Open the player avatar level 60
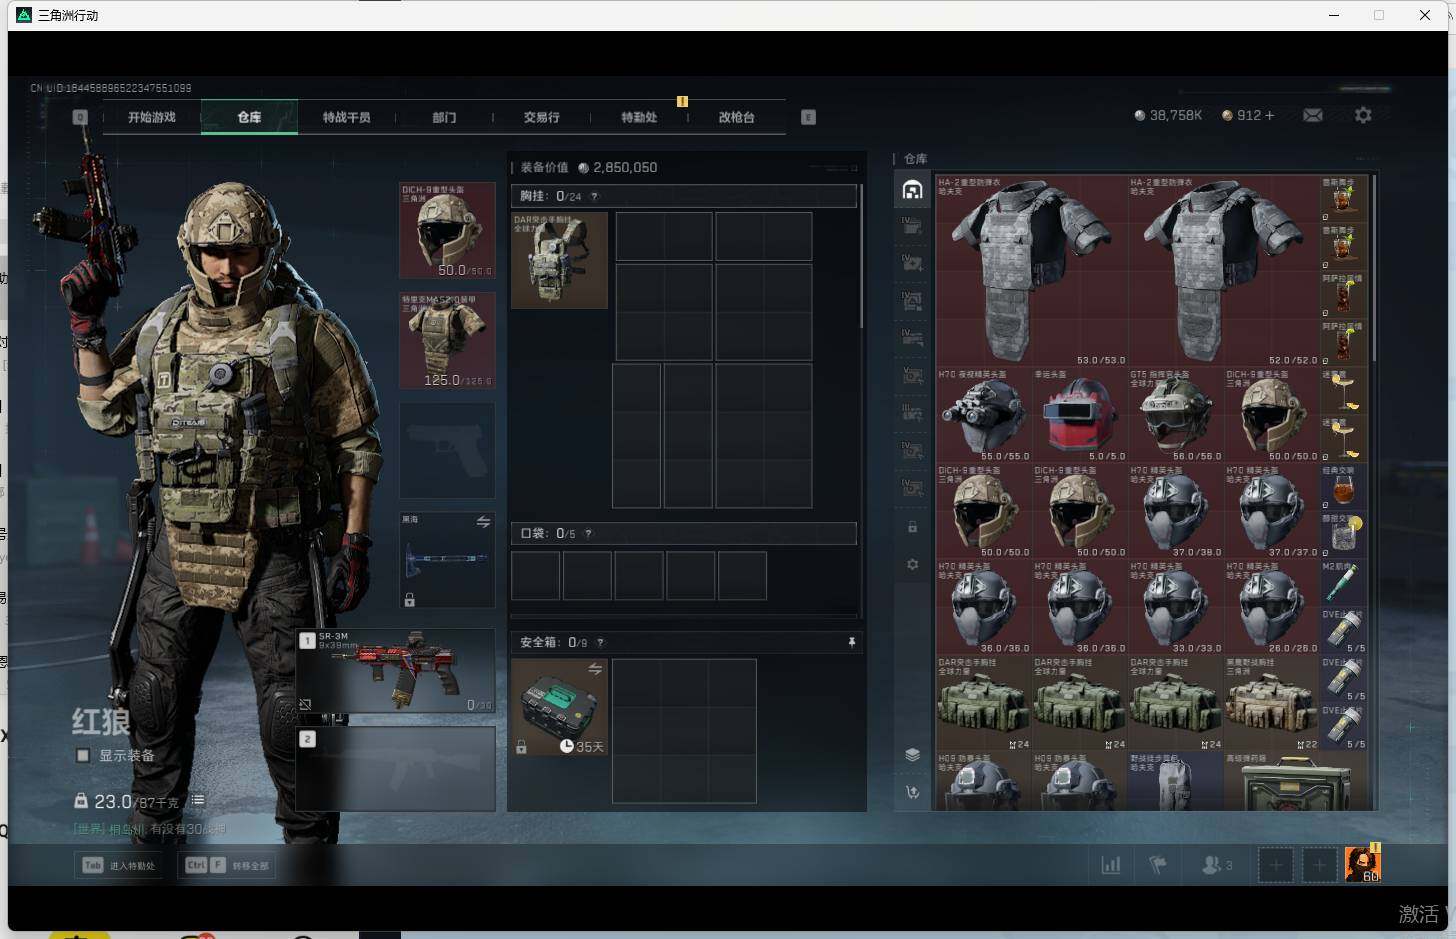The width and height of the screenshot is (1456, 939). coord(1362,864)
